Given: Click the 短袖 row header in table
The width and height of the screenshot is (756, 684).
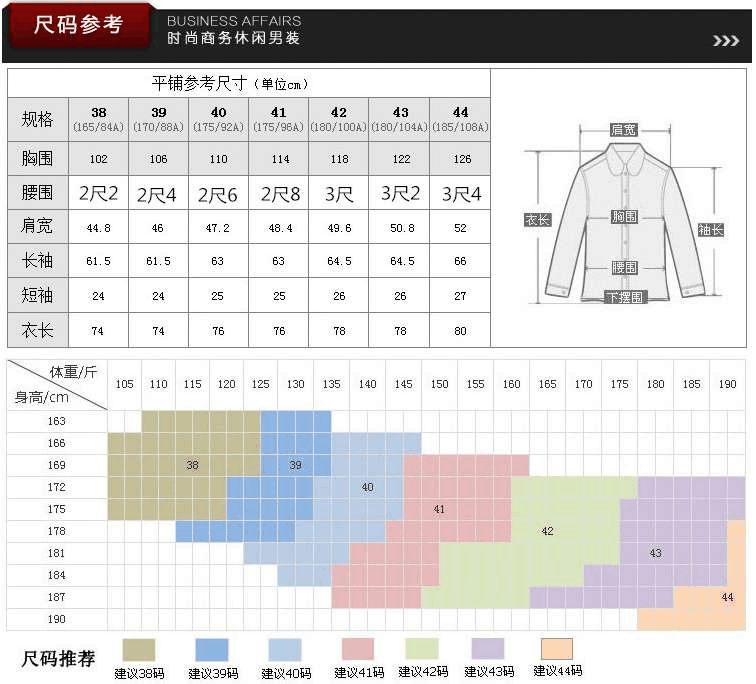Looking at the screenshot, I should click(38, 296).
